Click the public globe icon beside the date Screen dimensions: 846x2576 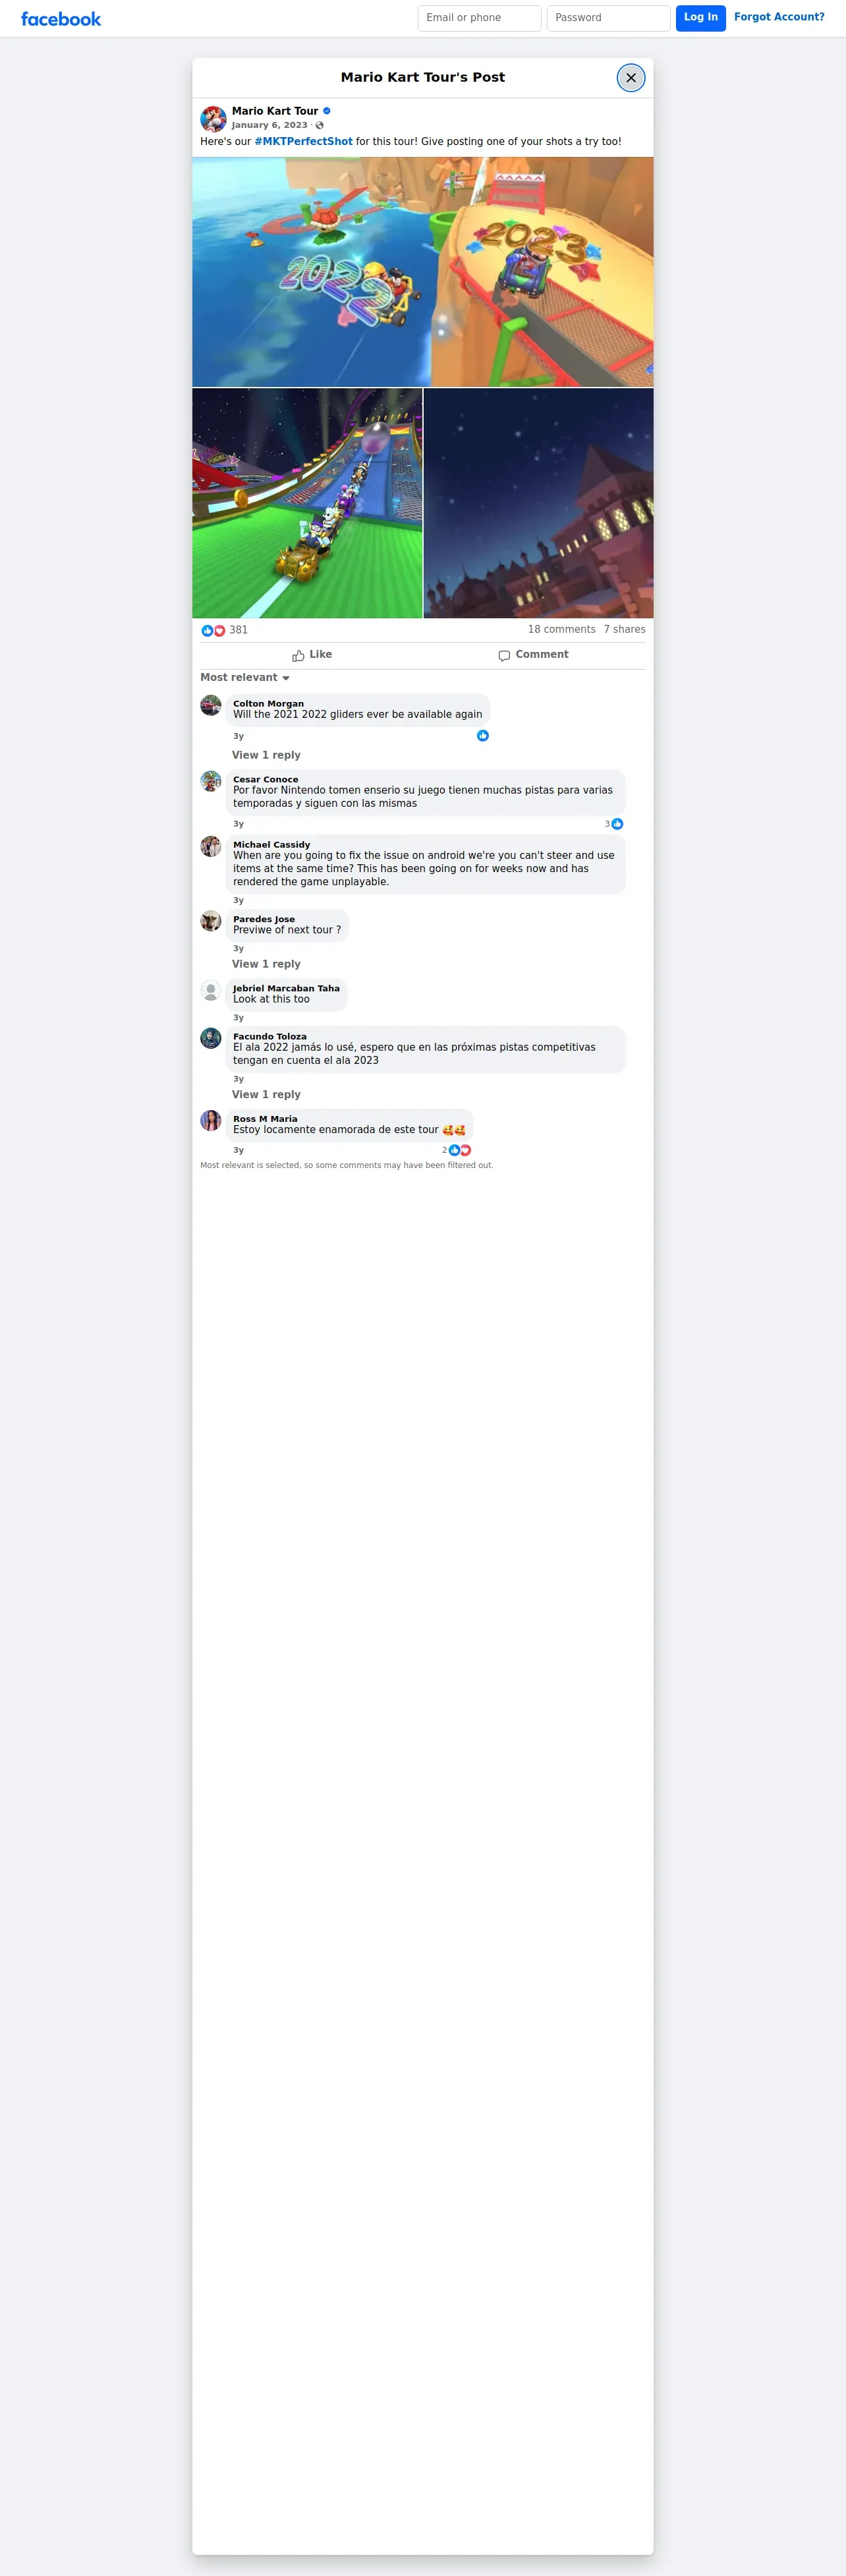tap(320, 126)
